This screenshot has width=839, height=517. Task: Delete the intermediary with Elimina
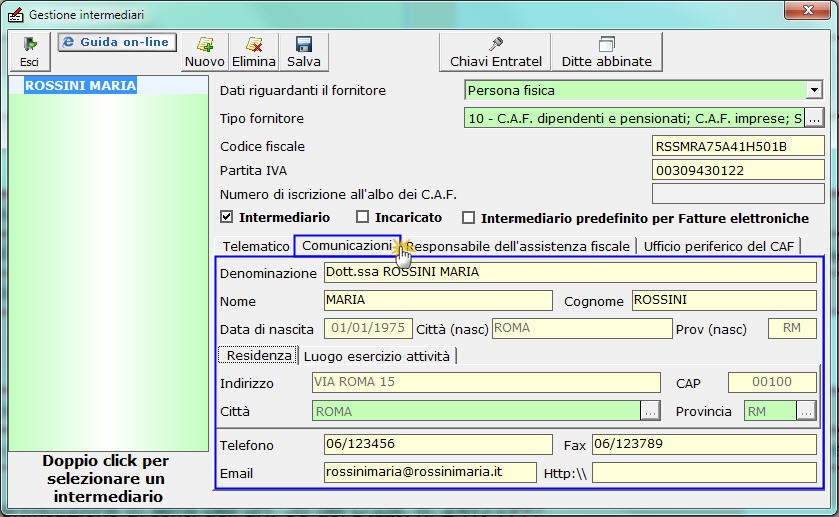point(253,52)
